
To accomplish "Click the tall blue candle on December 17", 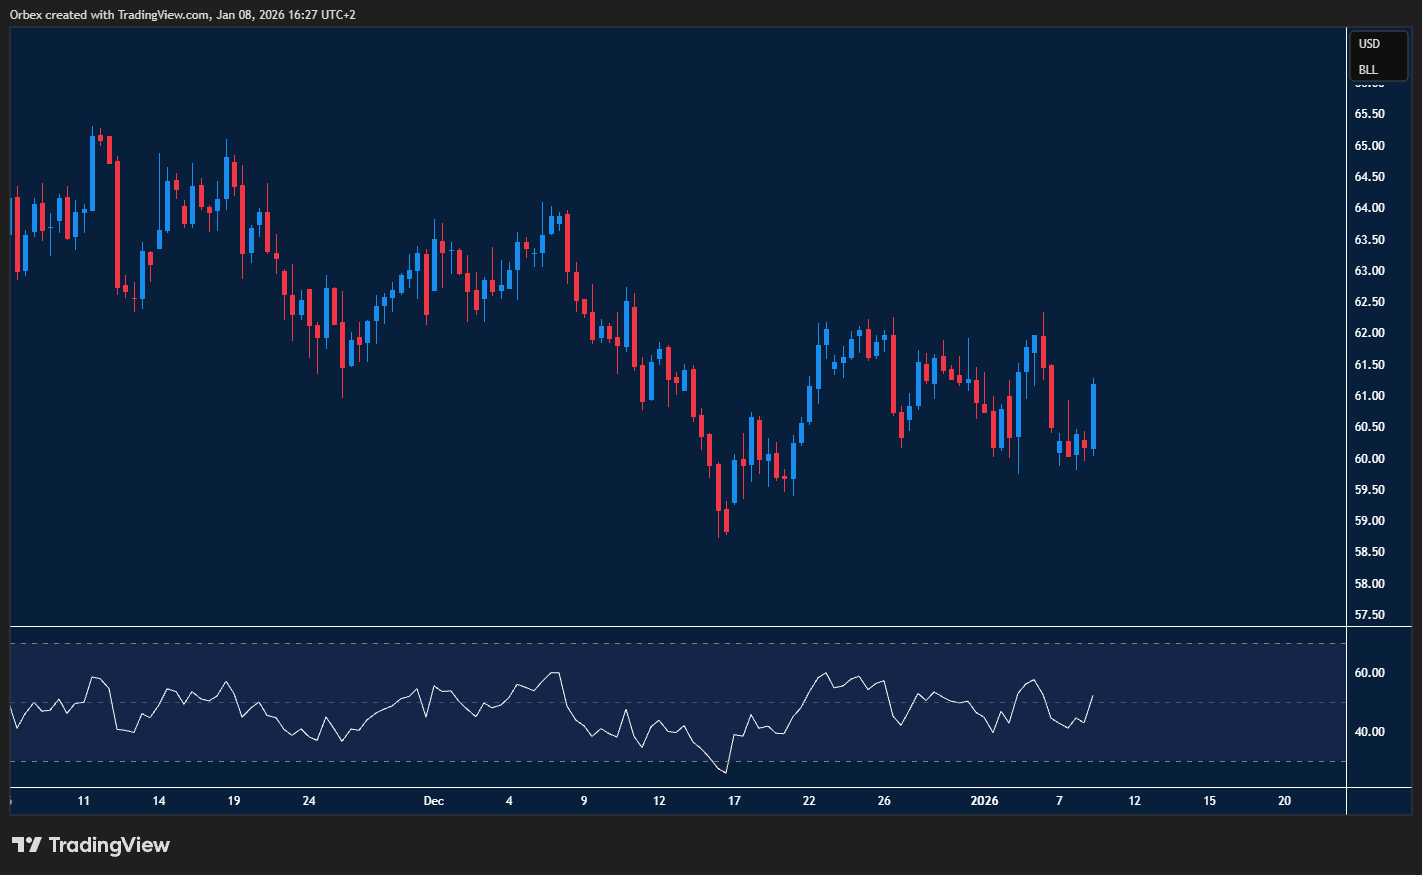I will (735, 480).
